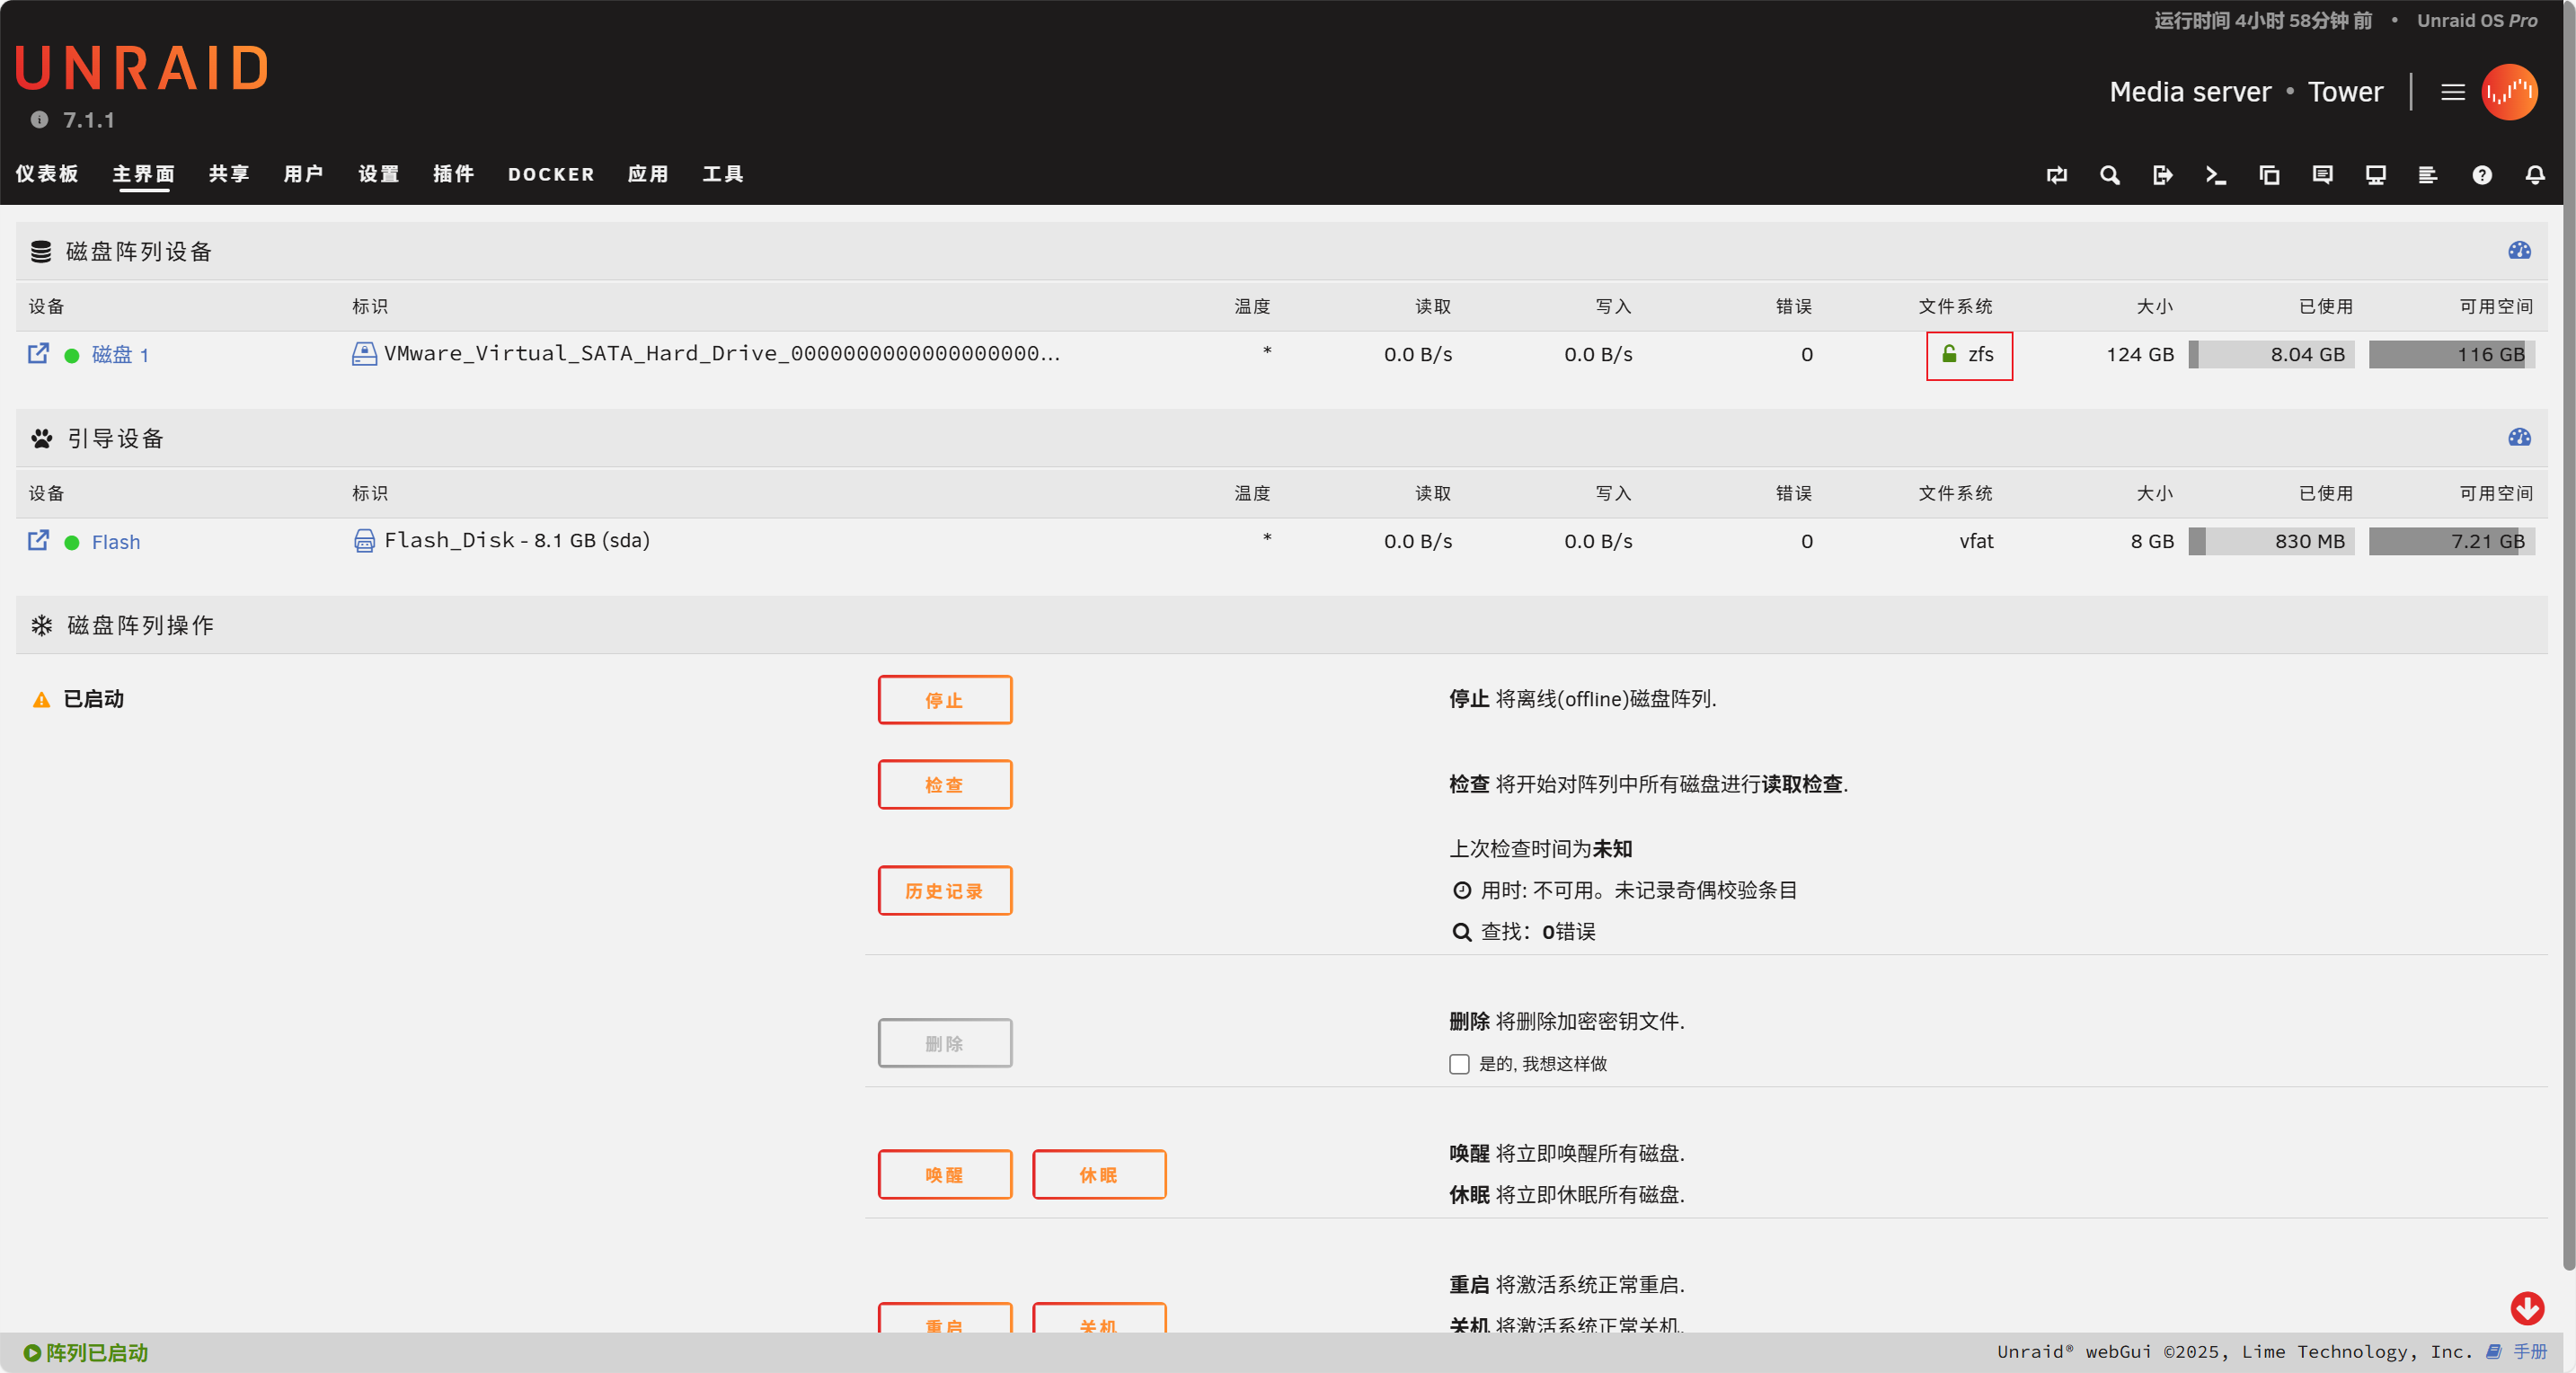Click the 历史记录 button
2576x1373 pixels.
pos(944,891)
